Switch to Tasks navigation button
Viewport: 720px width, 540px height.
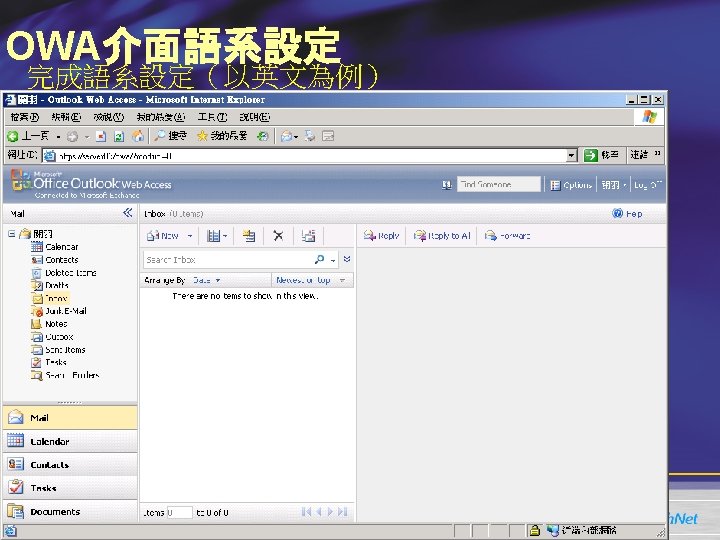(70, 488)
